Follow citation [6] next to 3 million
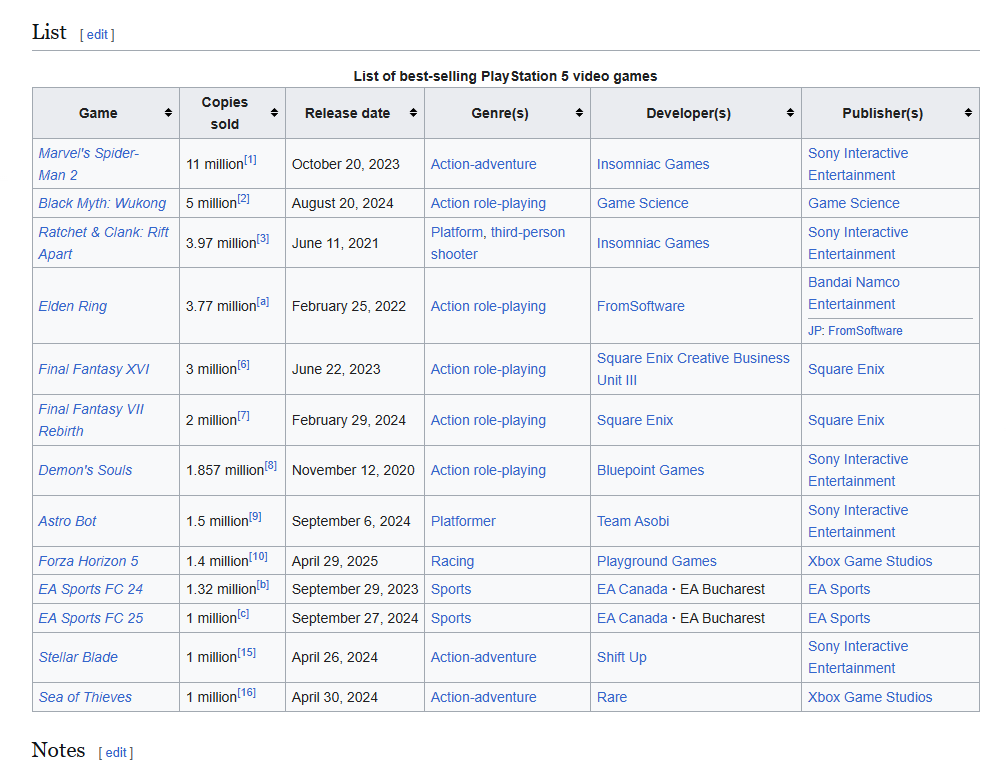 [243, 365]
